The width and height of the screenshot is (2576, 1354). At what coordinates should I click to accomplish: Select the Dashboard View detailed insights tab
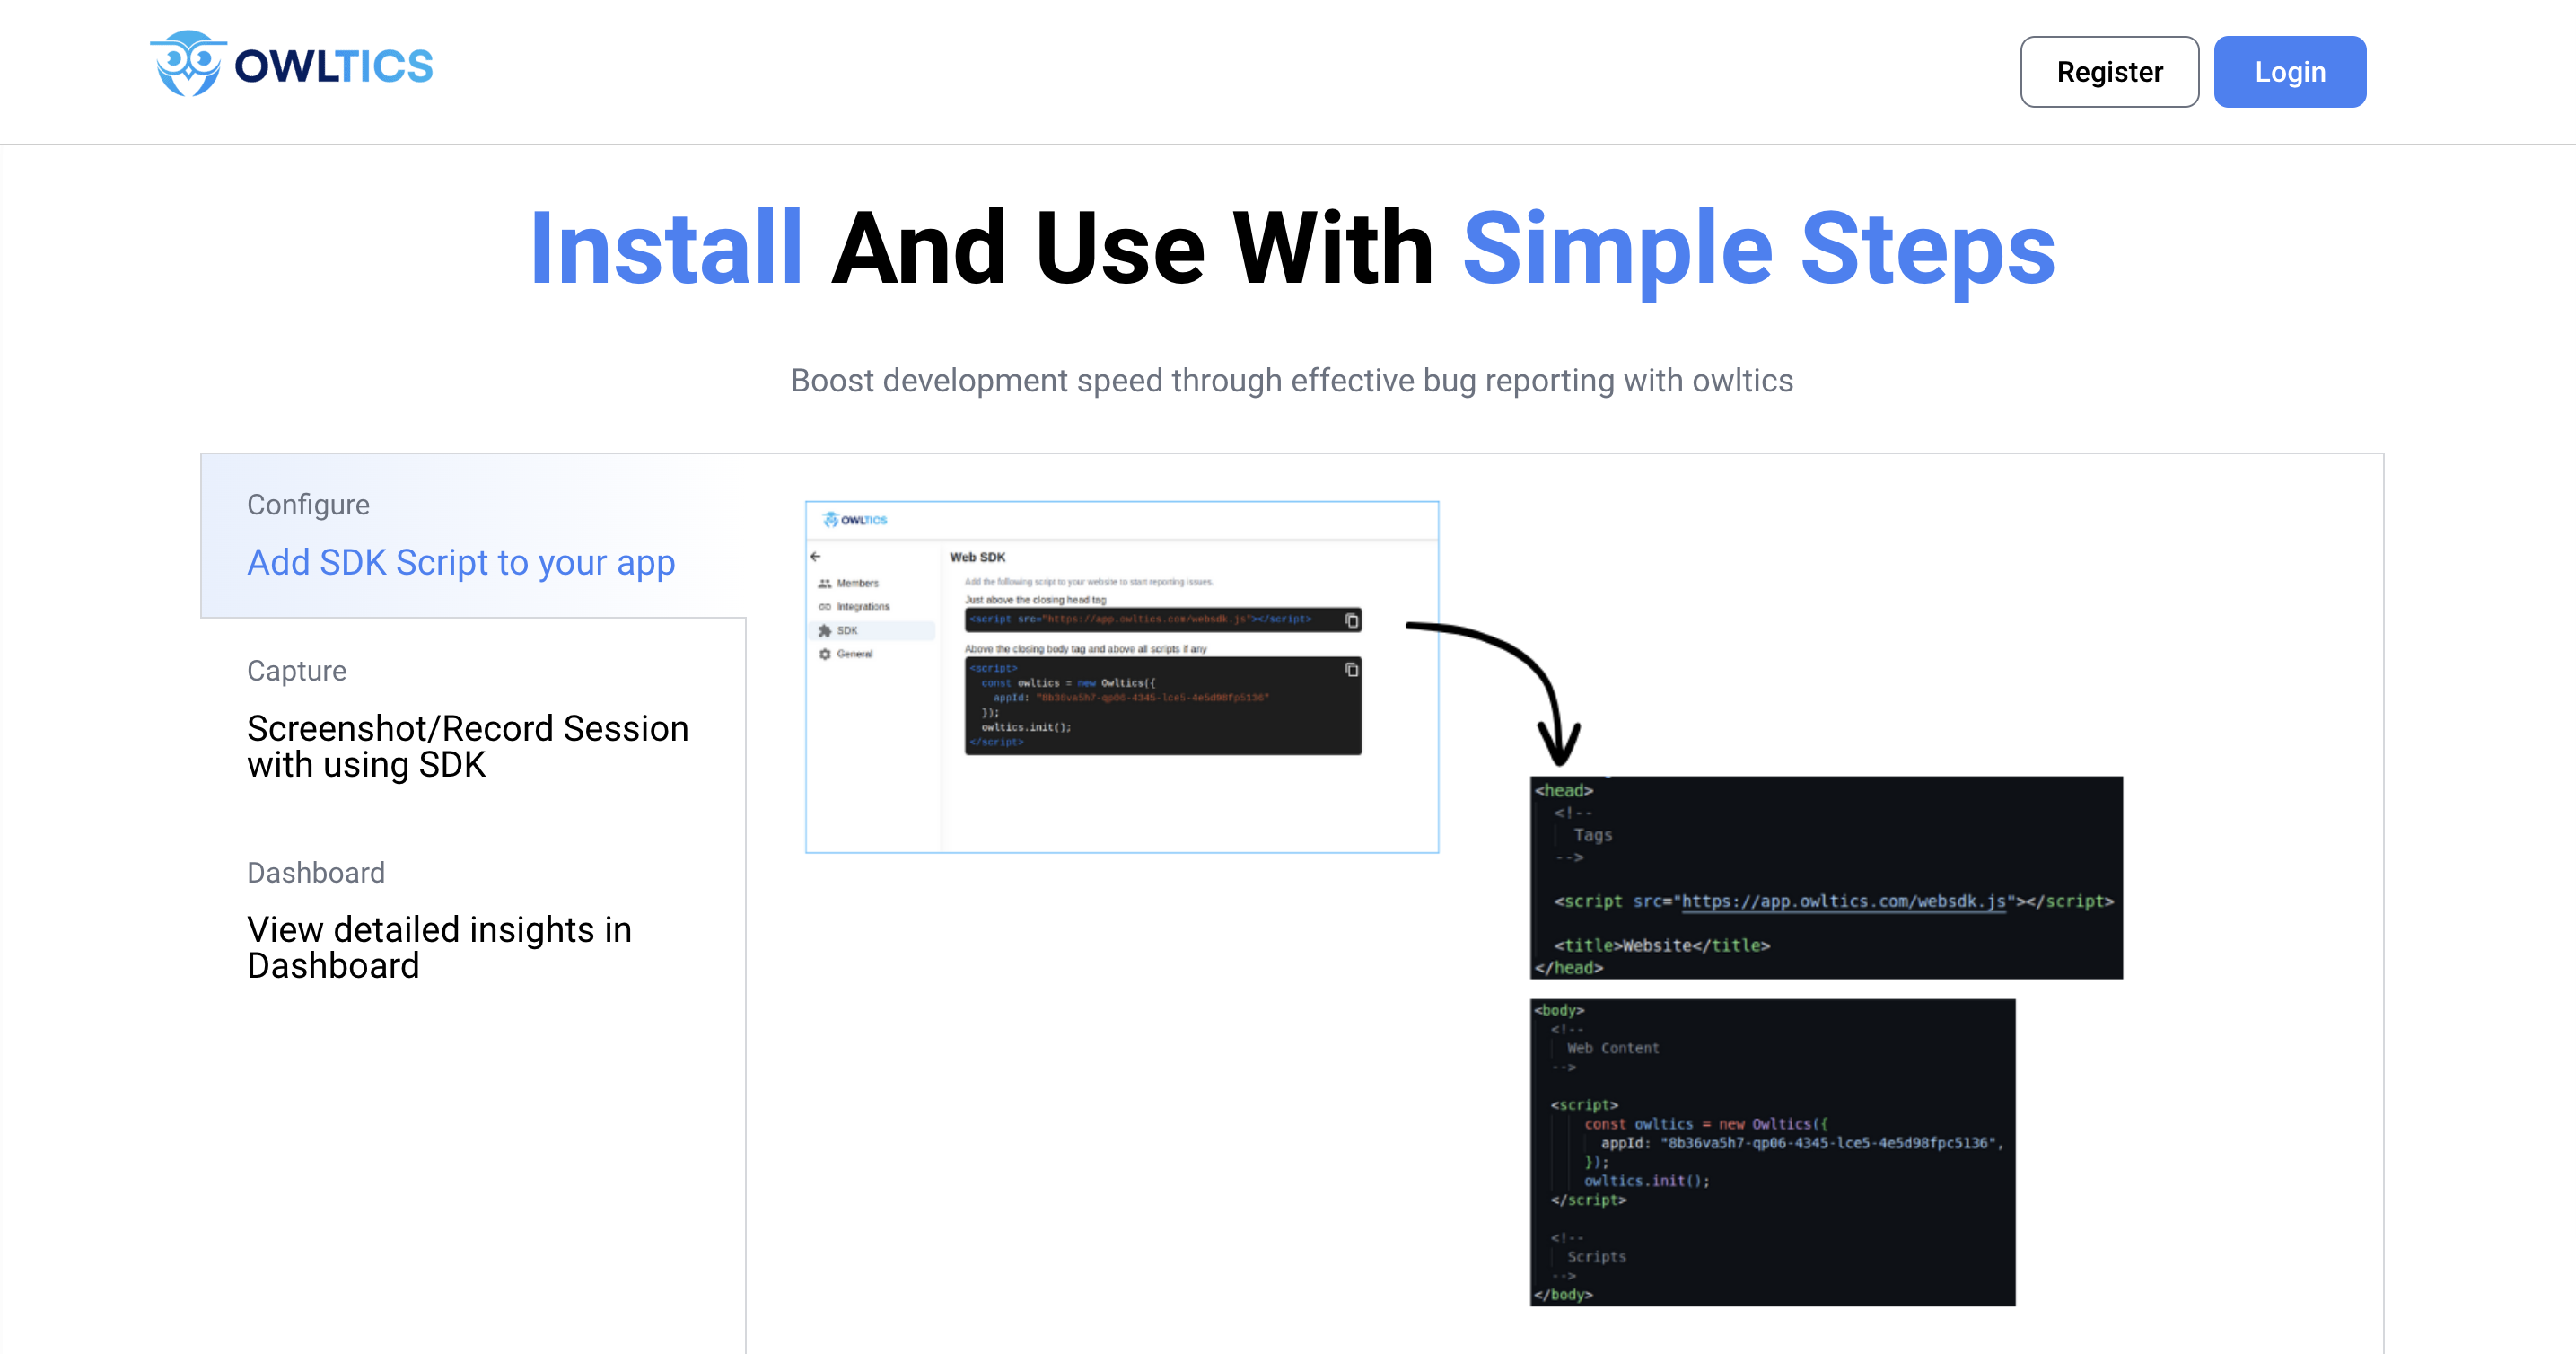coord(473,920)
